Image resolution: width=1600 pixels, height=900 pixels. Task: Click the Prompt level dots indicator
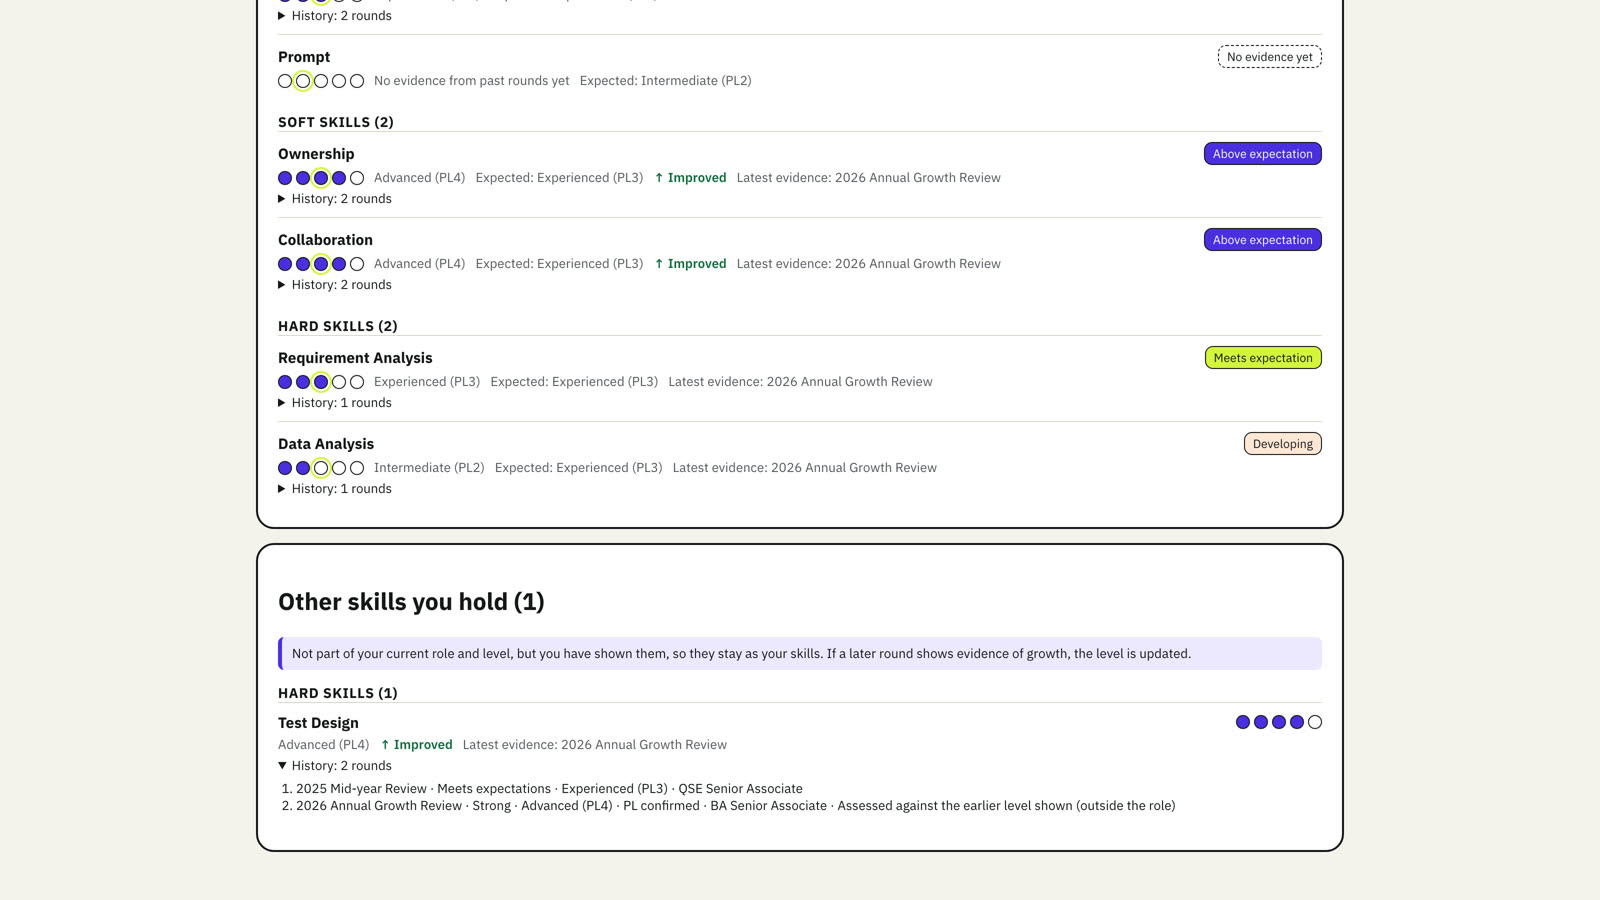(321, 81)
